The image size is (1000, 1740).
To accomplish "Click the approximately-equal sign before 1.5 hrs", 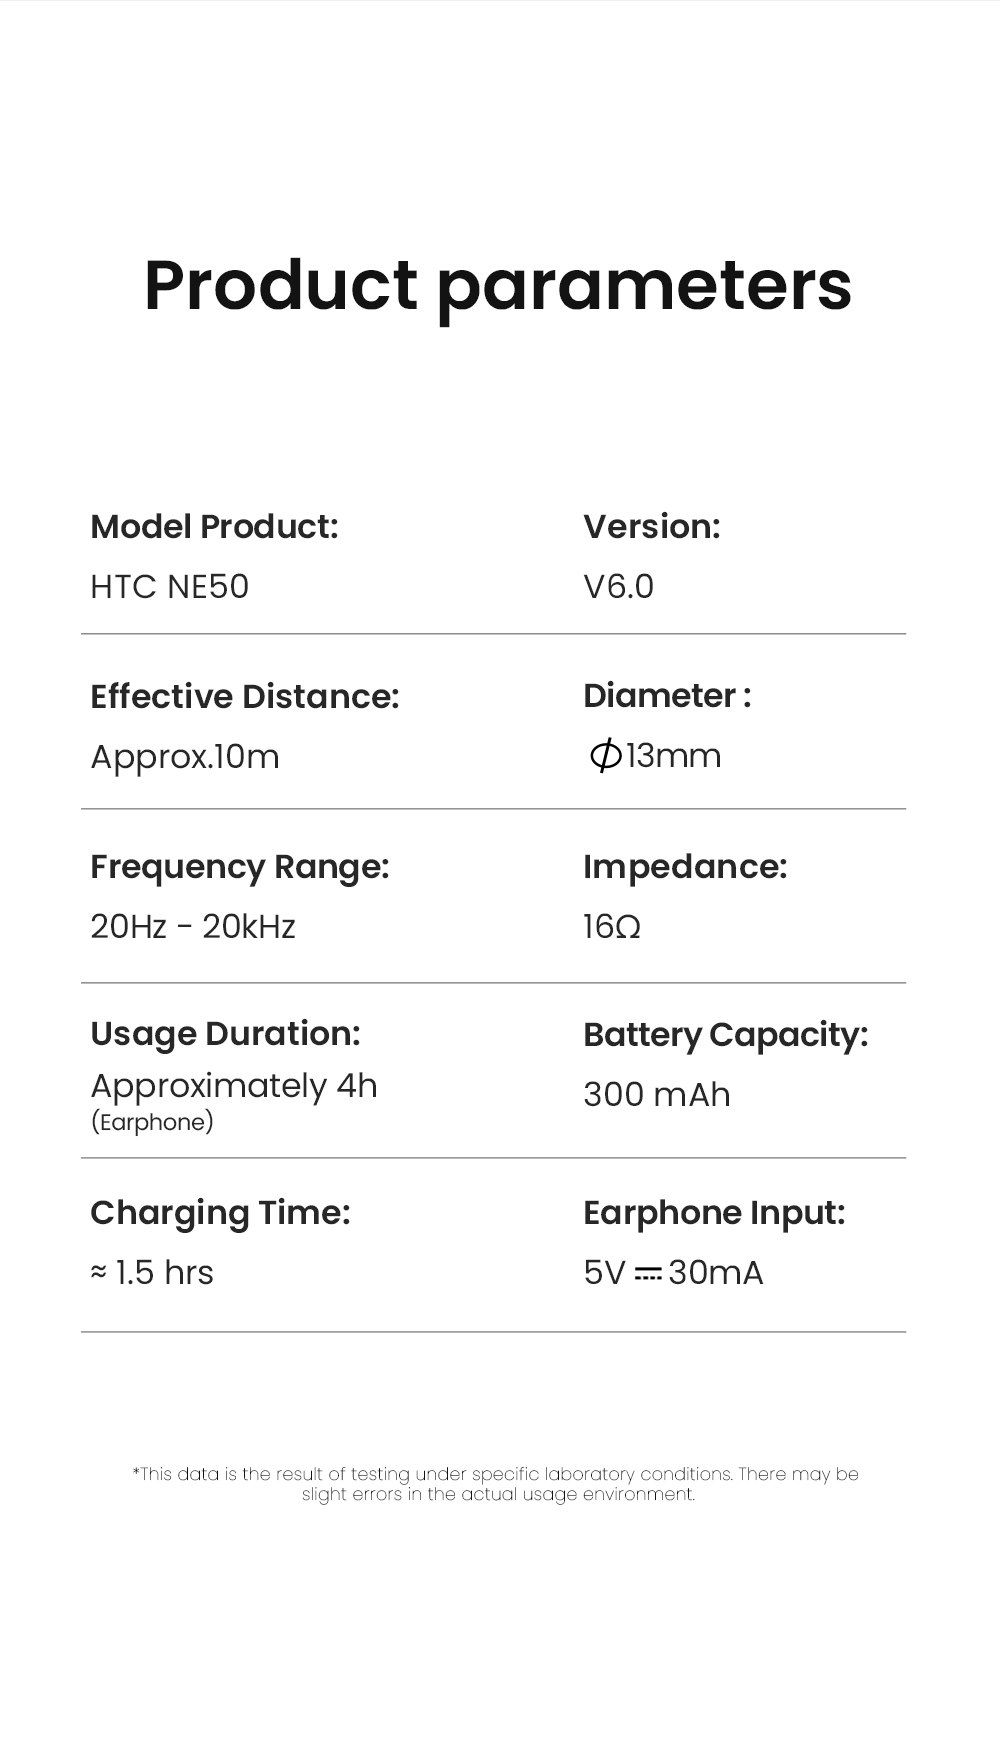I will click(98, 1272).
